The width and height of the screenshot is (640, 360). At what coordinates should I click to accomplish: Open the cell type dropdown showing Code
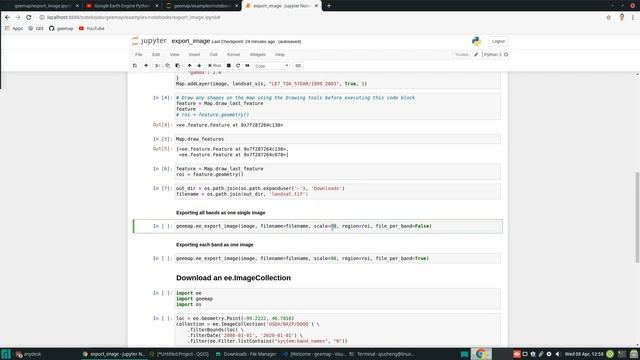click(x=271, y=66)
